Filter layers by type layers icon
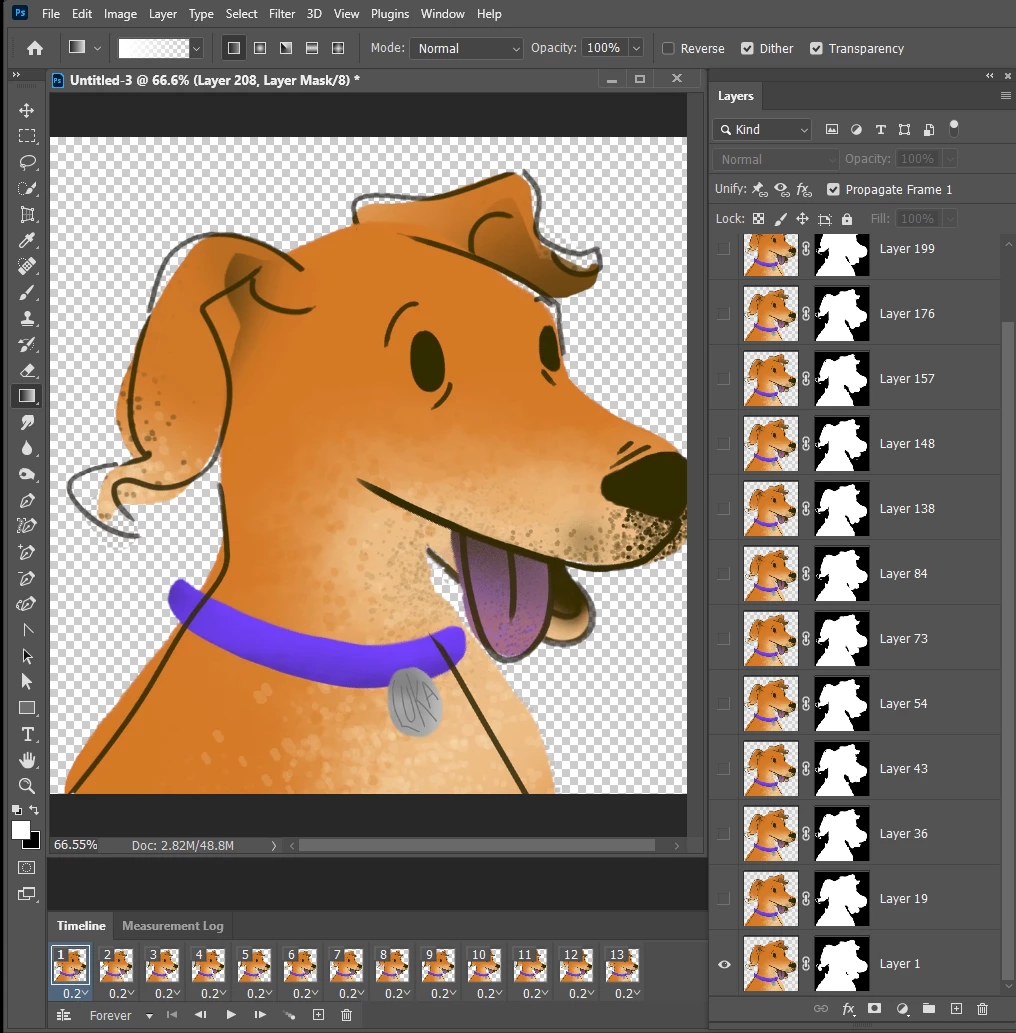This screenshot has width=1016, height=1033. [880, 130]
